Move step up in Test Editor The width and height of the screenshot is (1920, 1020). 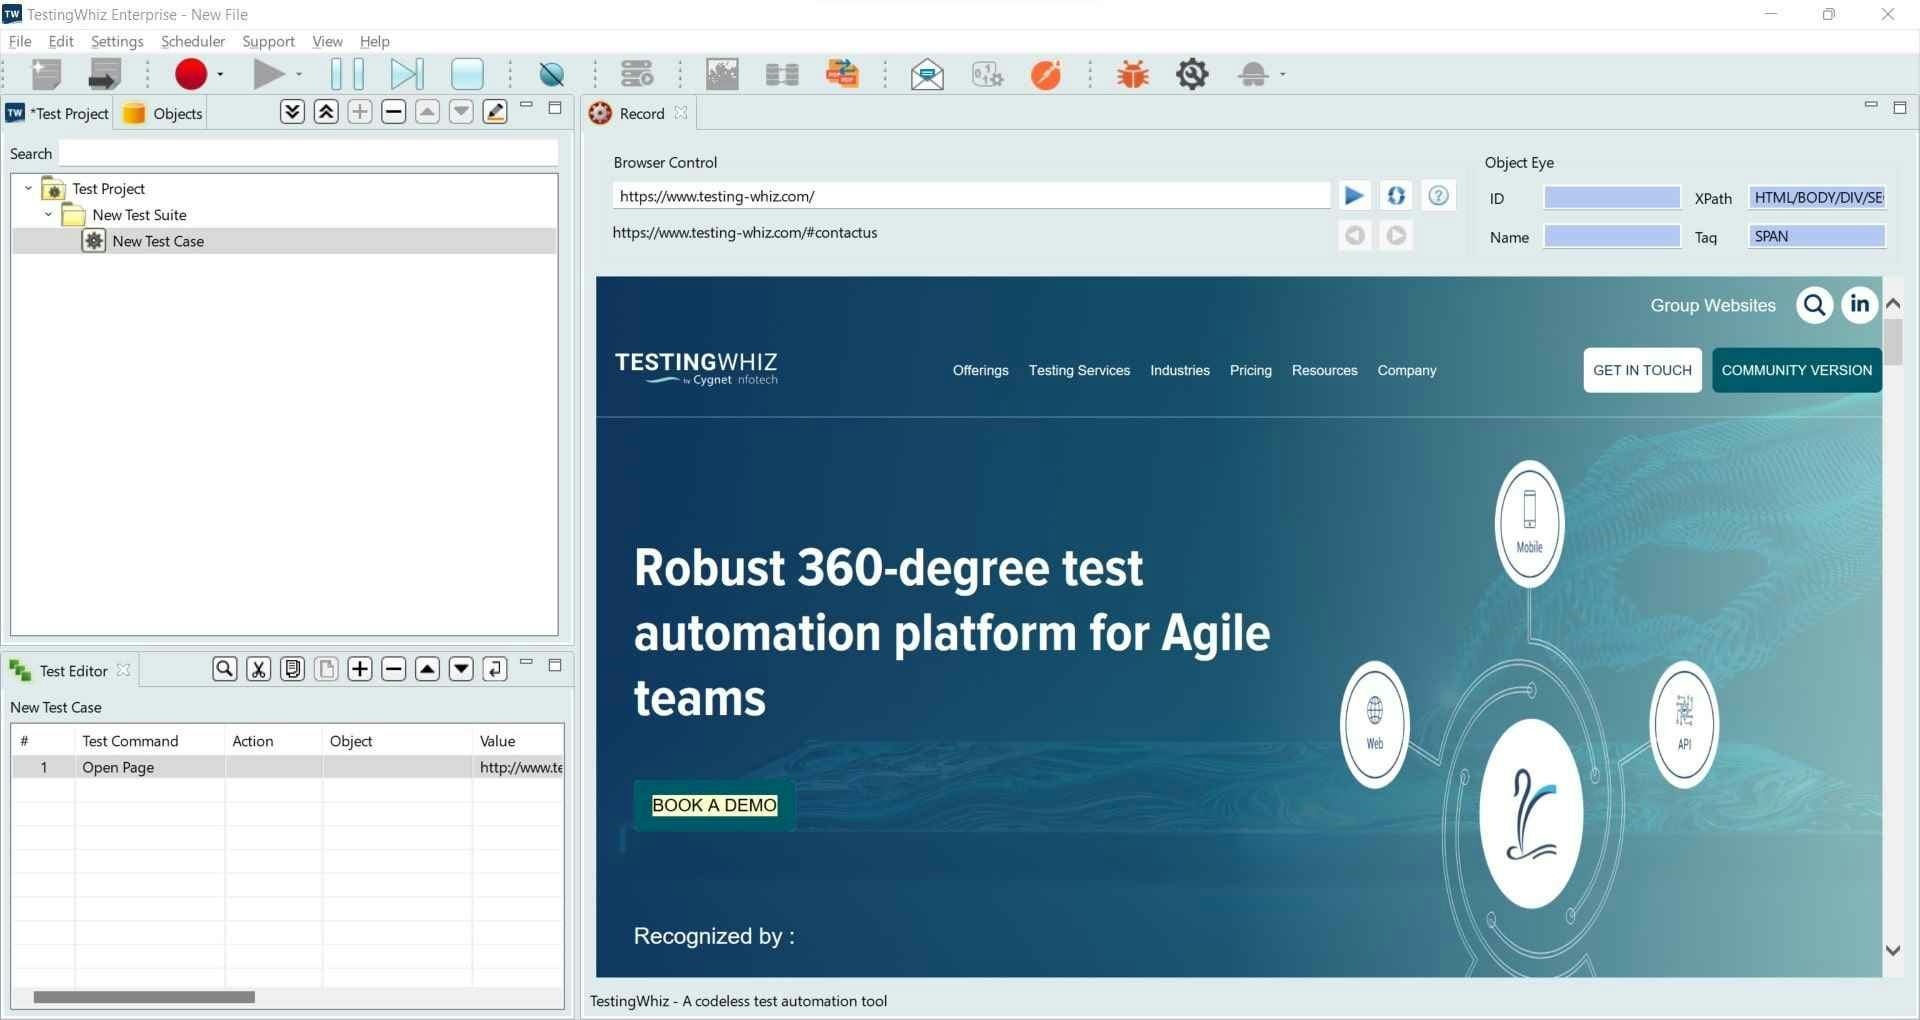click(x=428, y=669)
